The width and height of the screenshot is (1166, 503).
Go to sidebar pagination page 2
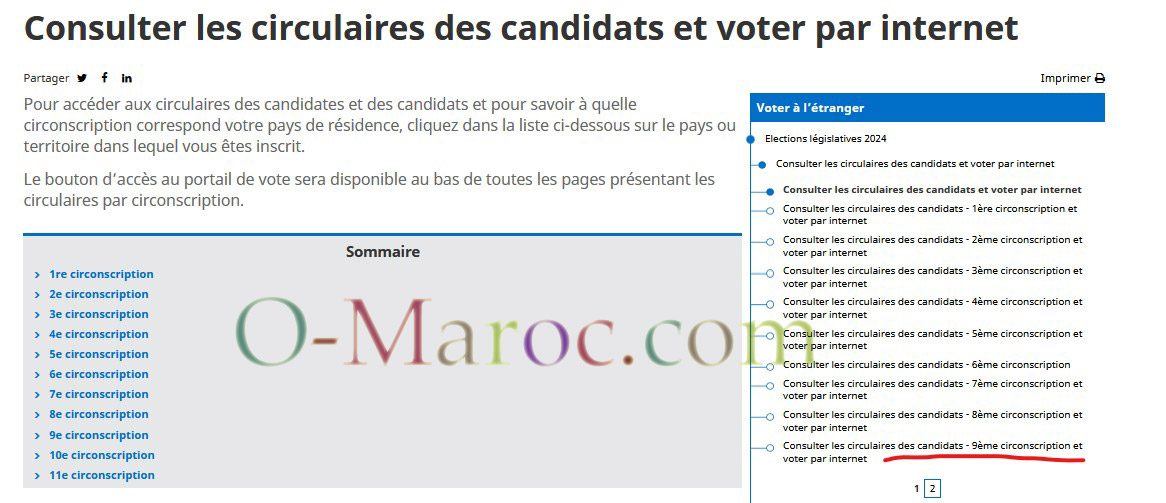[933, 489]
